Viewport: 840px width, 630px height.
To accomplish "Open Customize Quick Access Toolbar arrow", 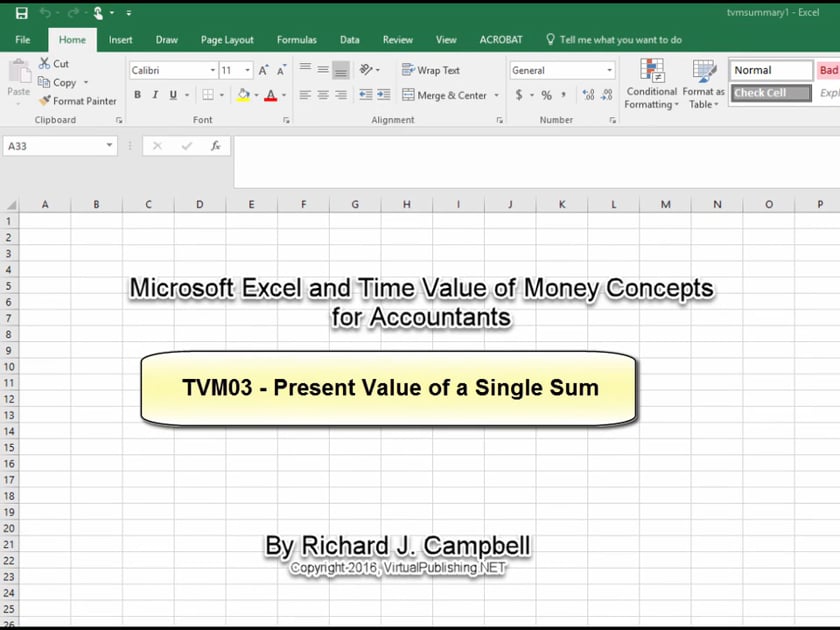I will point(129,13).
